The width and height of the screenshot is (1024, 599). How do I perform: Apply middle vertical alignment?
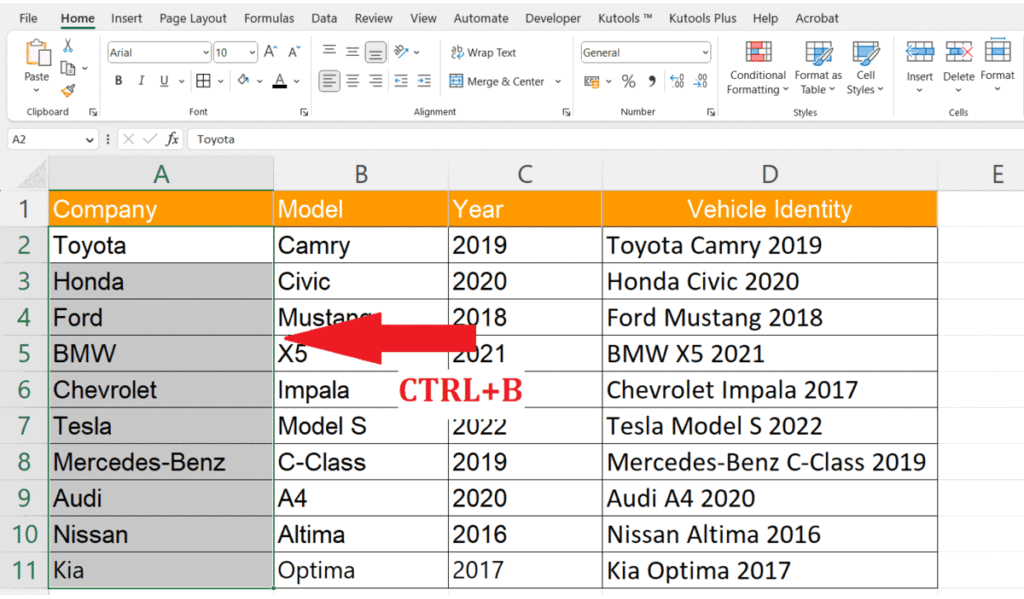tap(353, 52)
